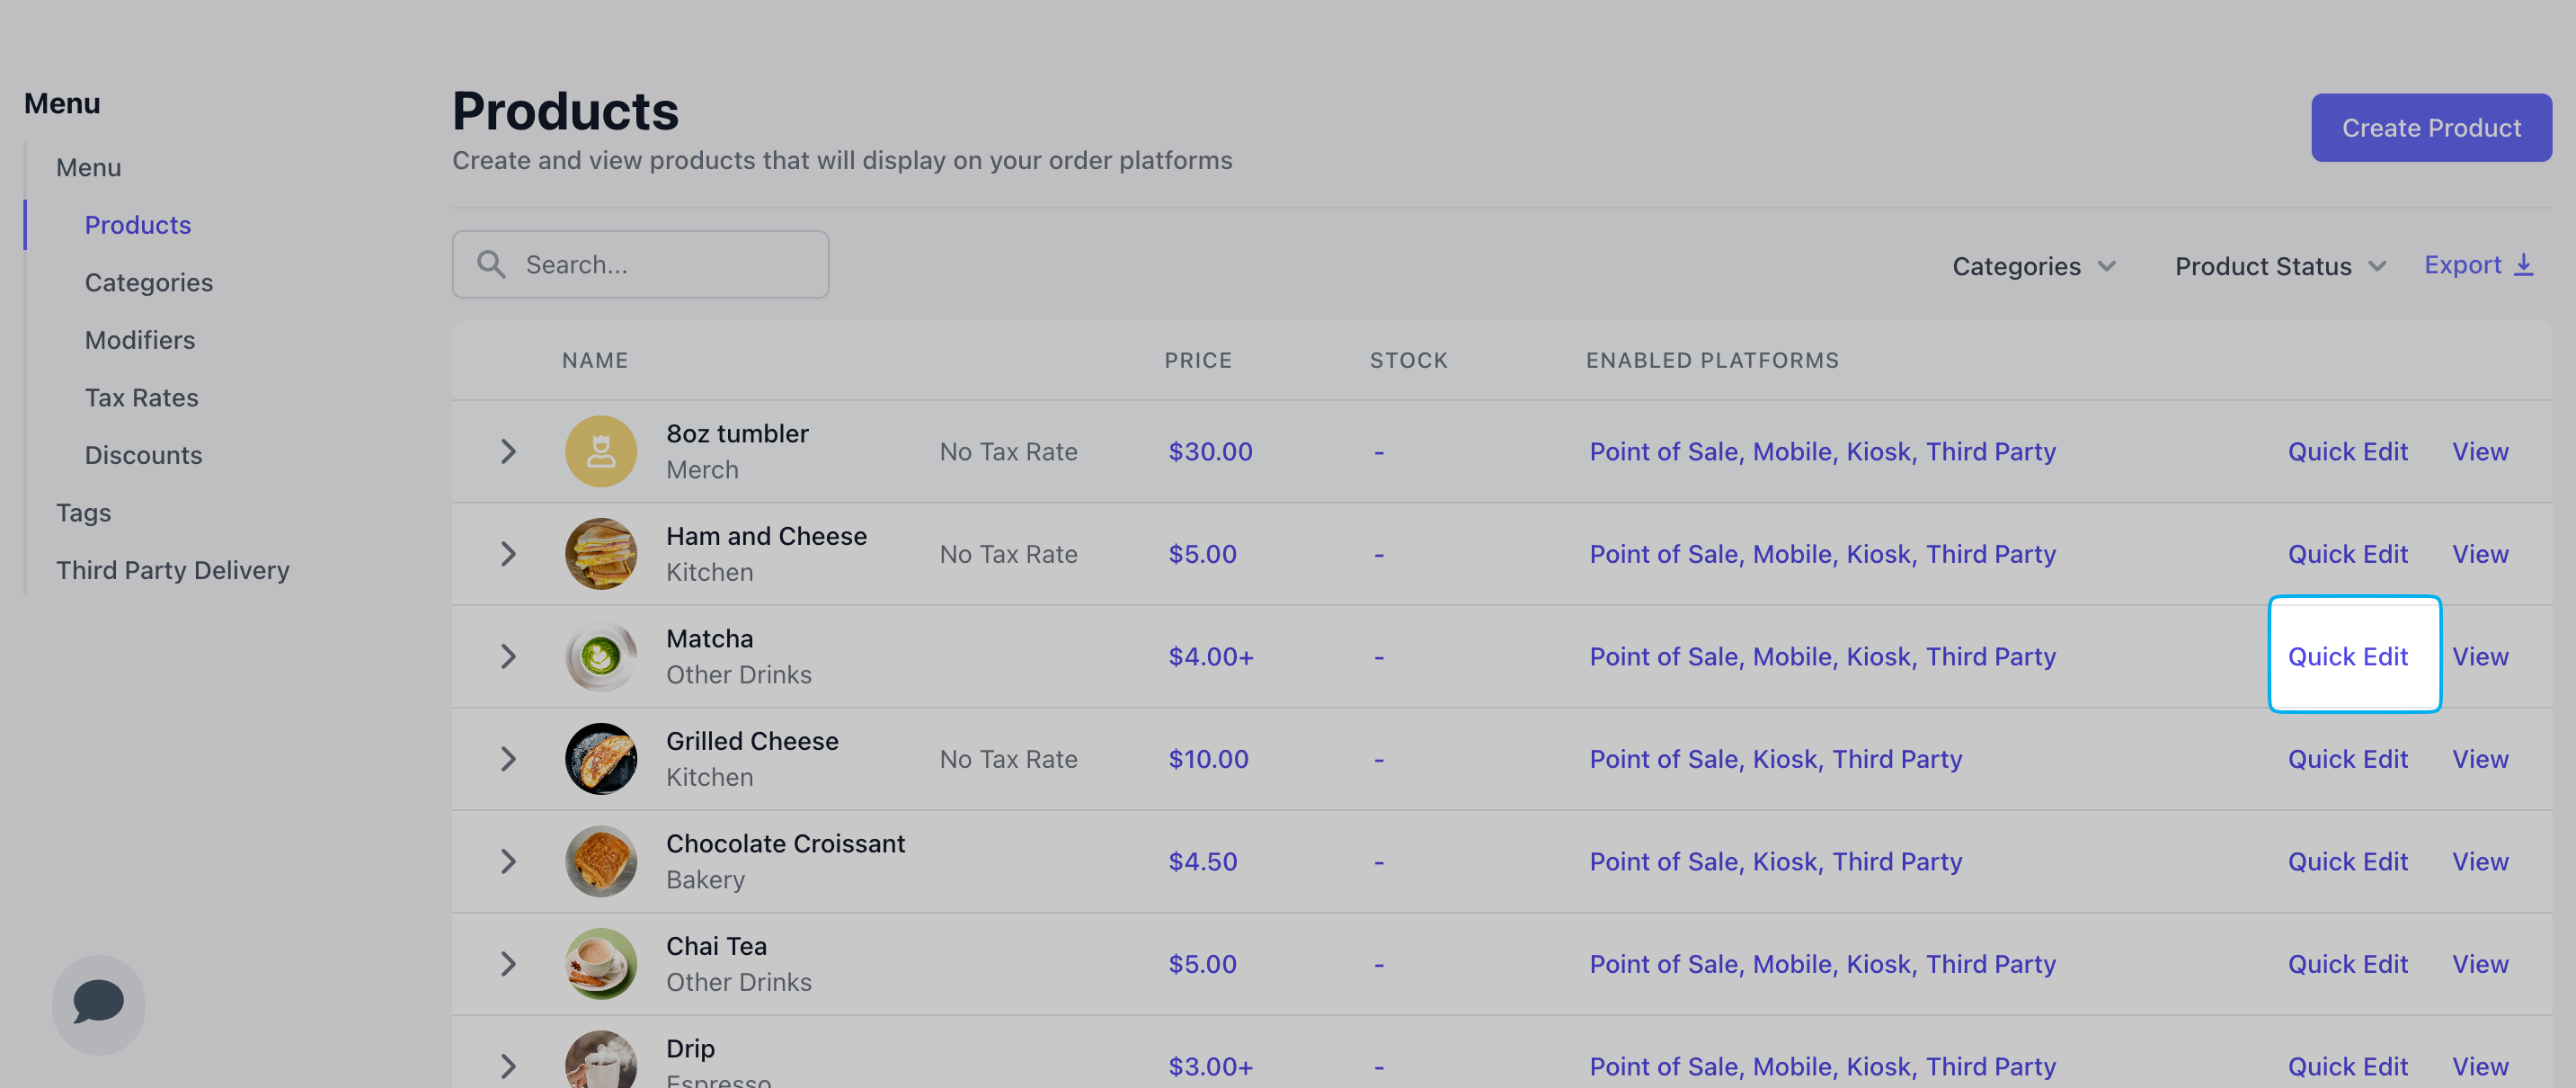Expand the Chai Tea row chevron
Image resolution: width=2576 pixels, height=1088 pixels.
tap(508, 964)
